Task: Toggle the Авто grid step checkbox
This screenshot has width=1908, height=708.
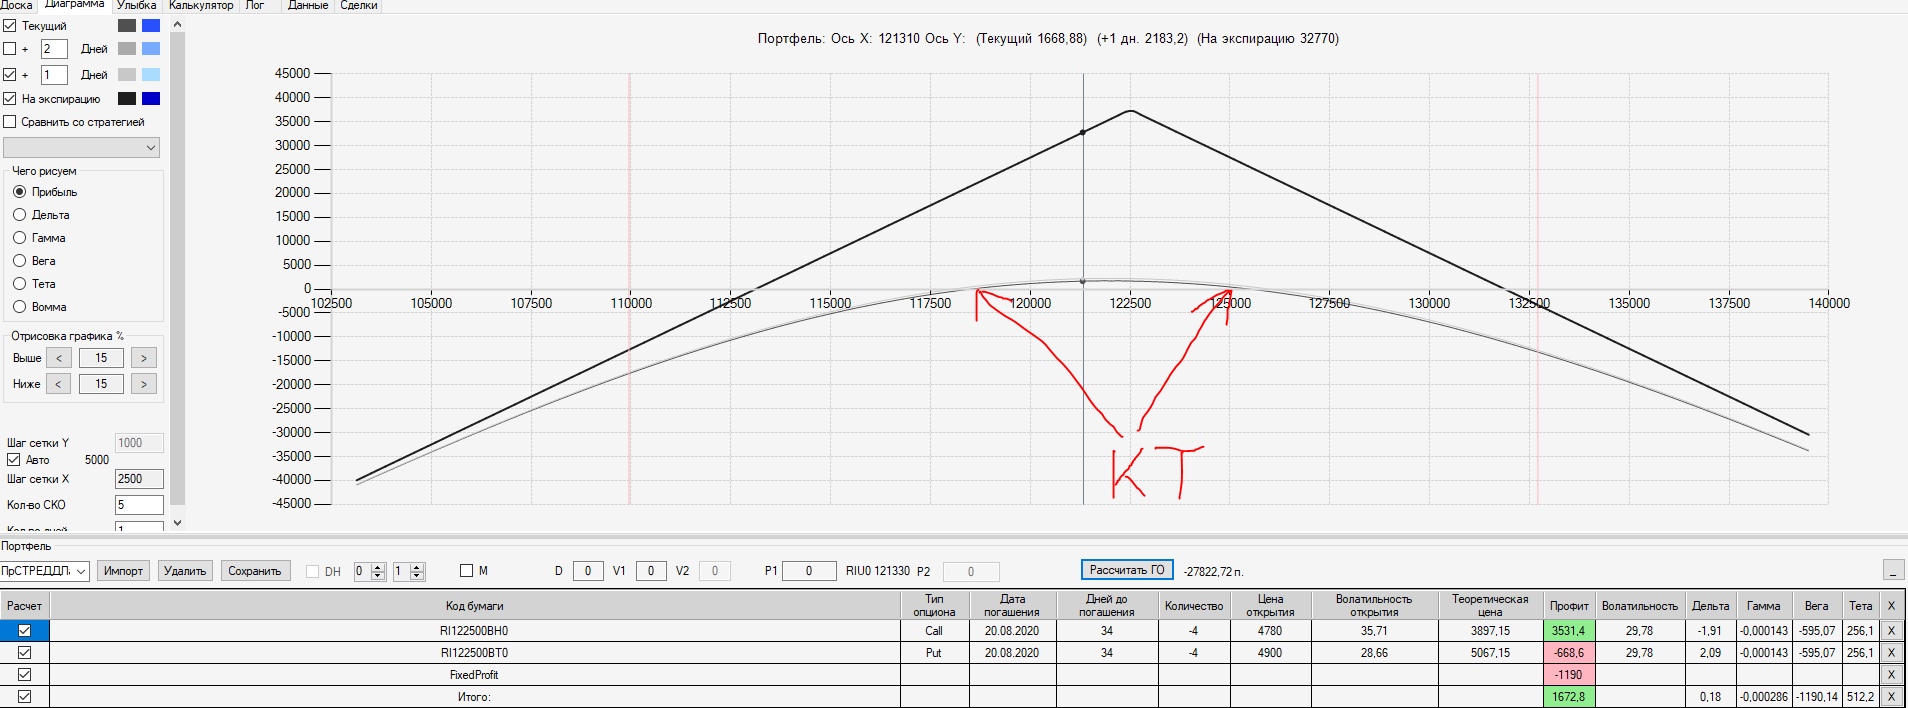Action: click(14, 460)
